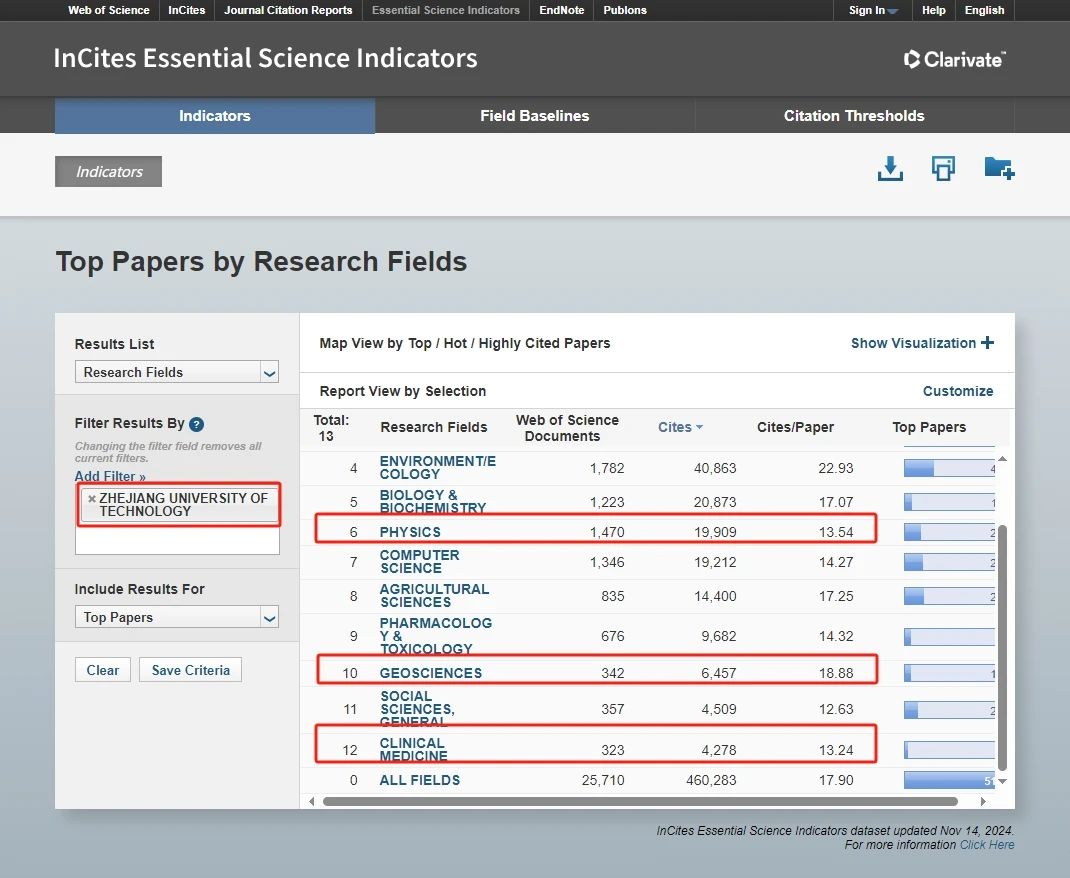Click the Physics top papers bar

949,532
